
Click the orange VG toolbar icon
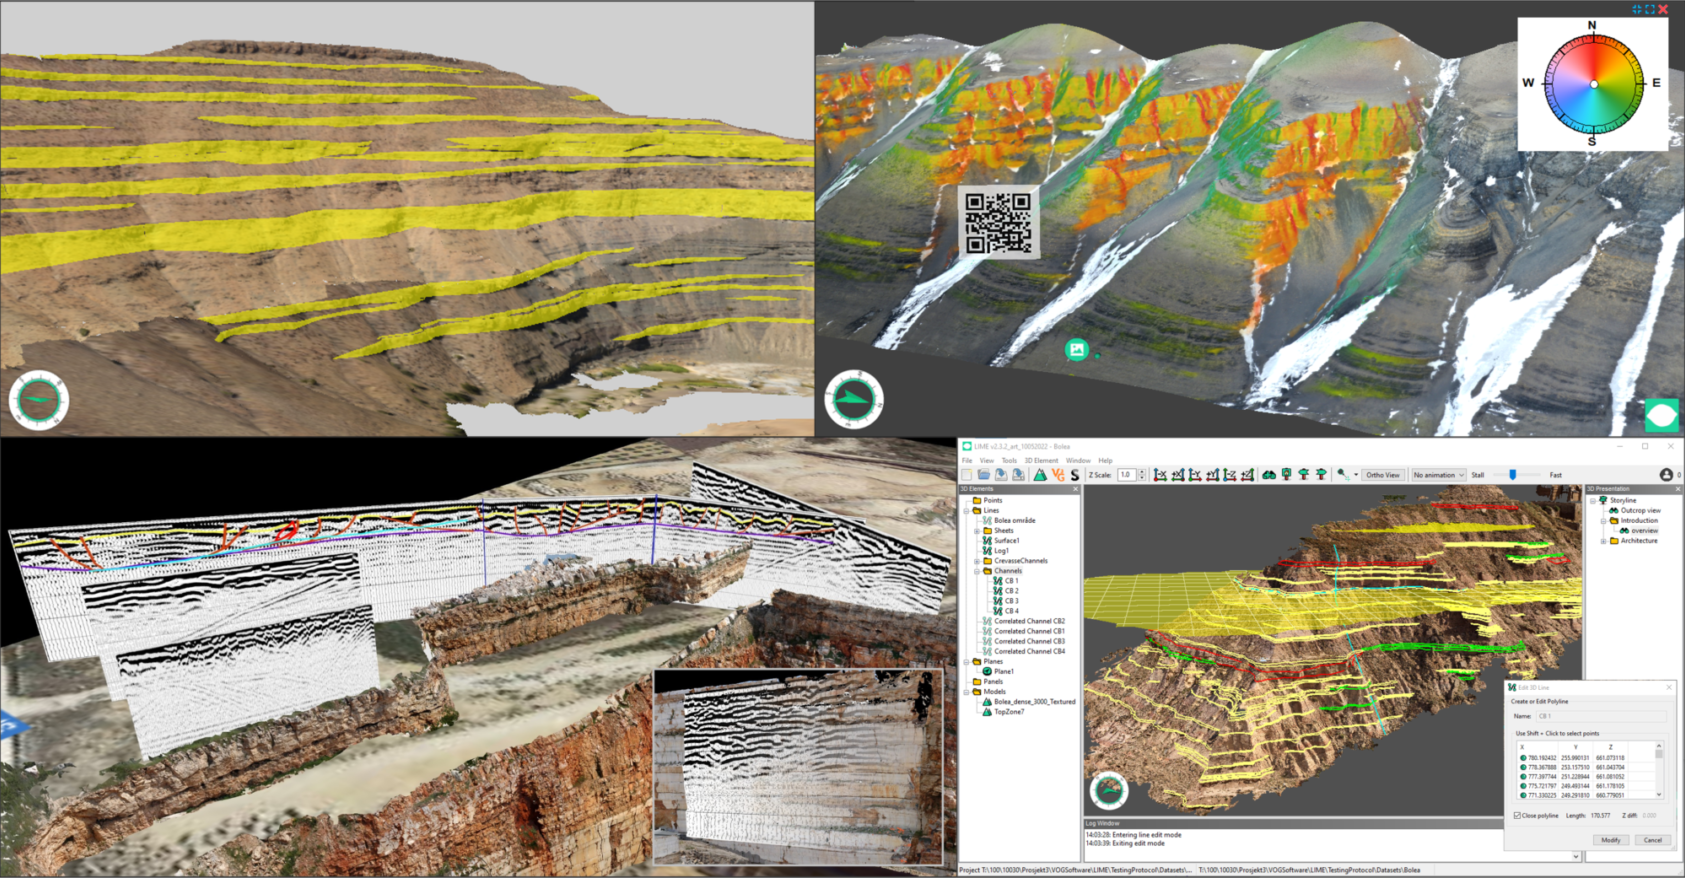1058,475
